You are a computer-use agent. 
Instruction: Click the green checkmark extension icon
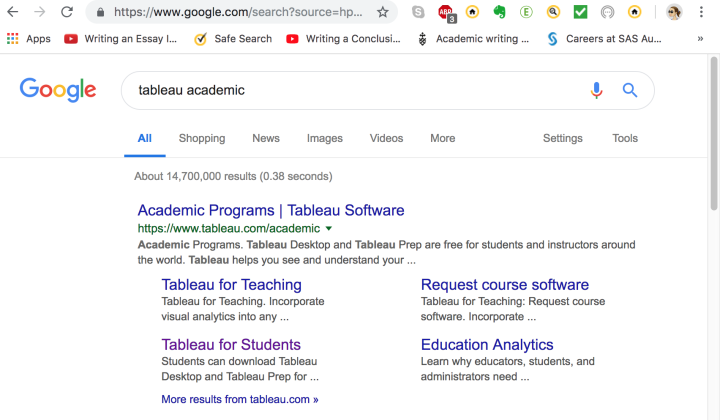580,12
